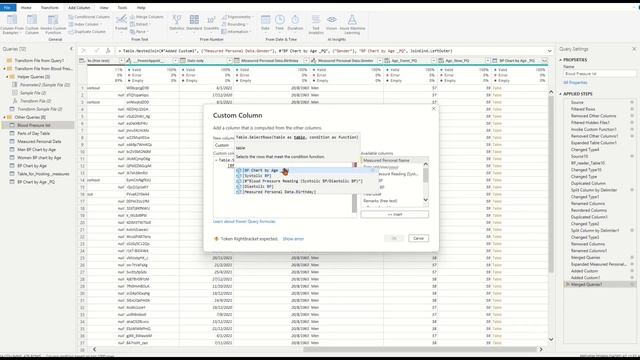Click the Scientific ribbon icon

click(x=211, y=22)
